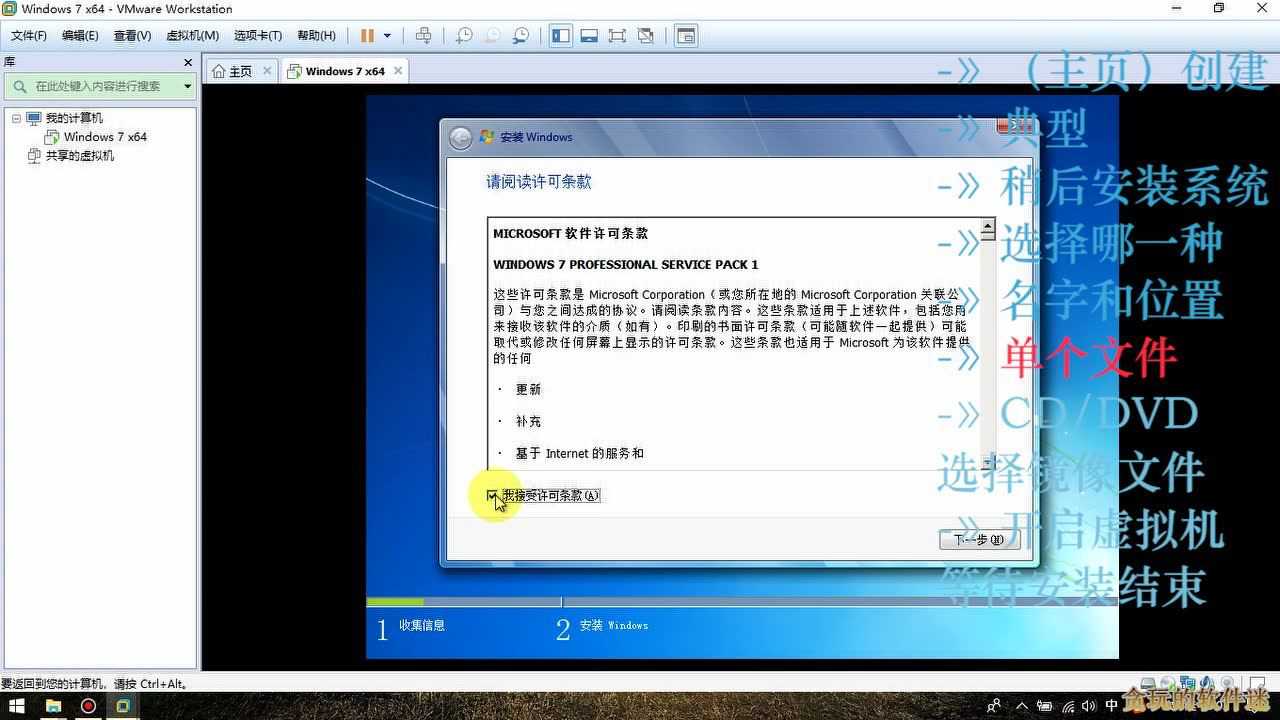
Task: Click the 基于 Internet 的服务和 bullet
Action: (x=579, y=454)
